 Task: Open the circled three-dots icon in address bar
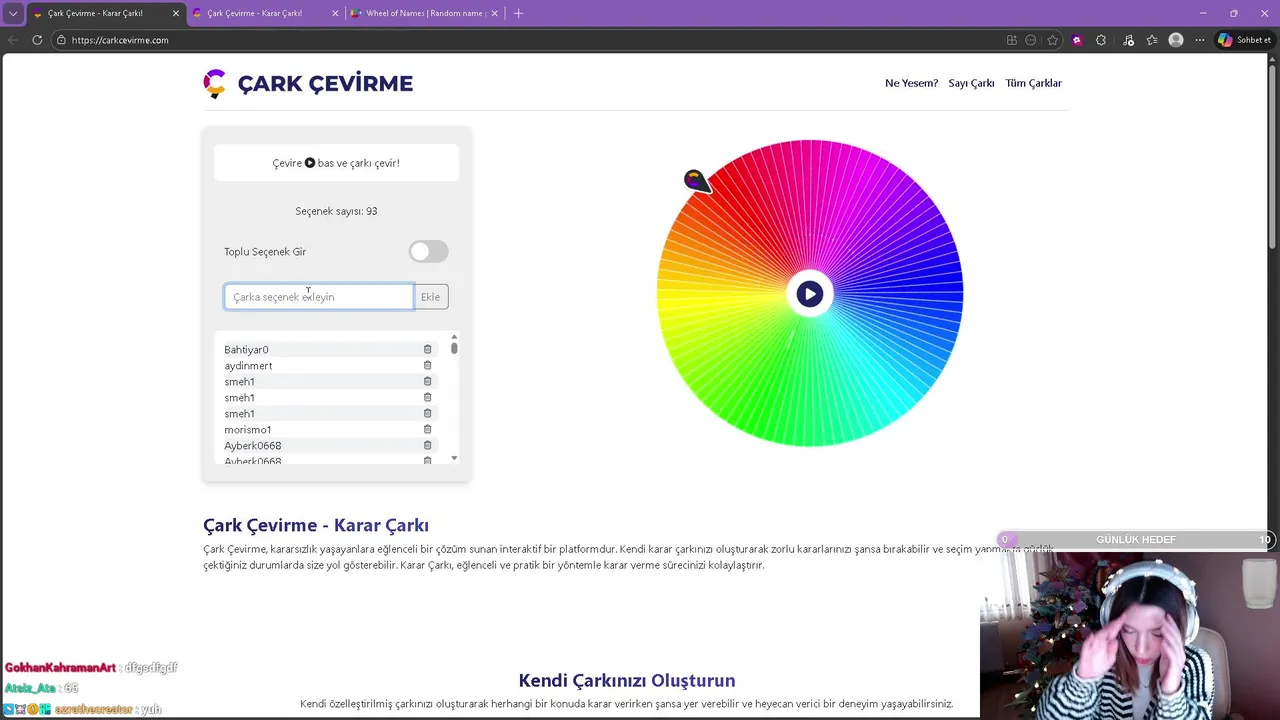(1031, 40)
